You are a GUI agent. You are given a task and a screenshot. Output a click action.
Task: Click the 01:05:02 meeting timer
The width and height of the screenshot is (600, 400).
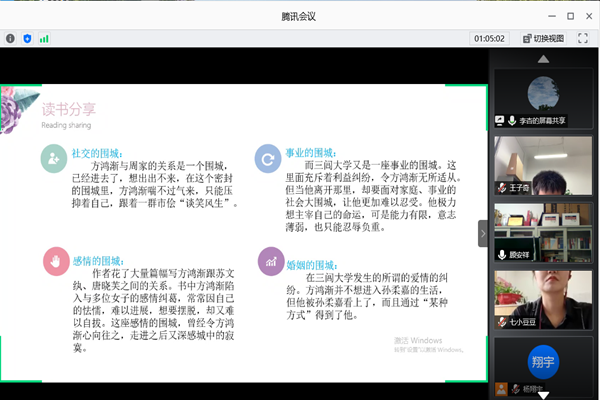[490, 38]
